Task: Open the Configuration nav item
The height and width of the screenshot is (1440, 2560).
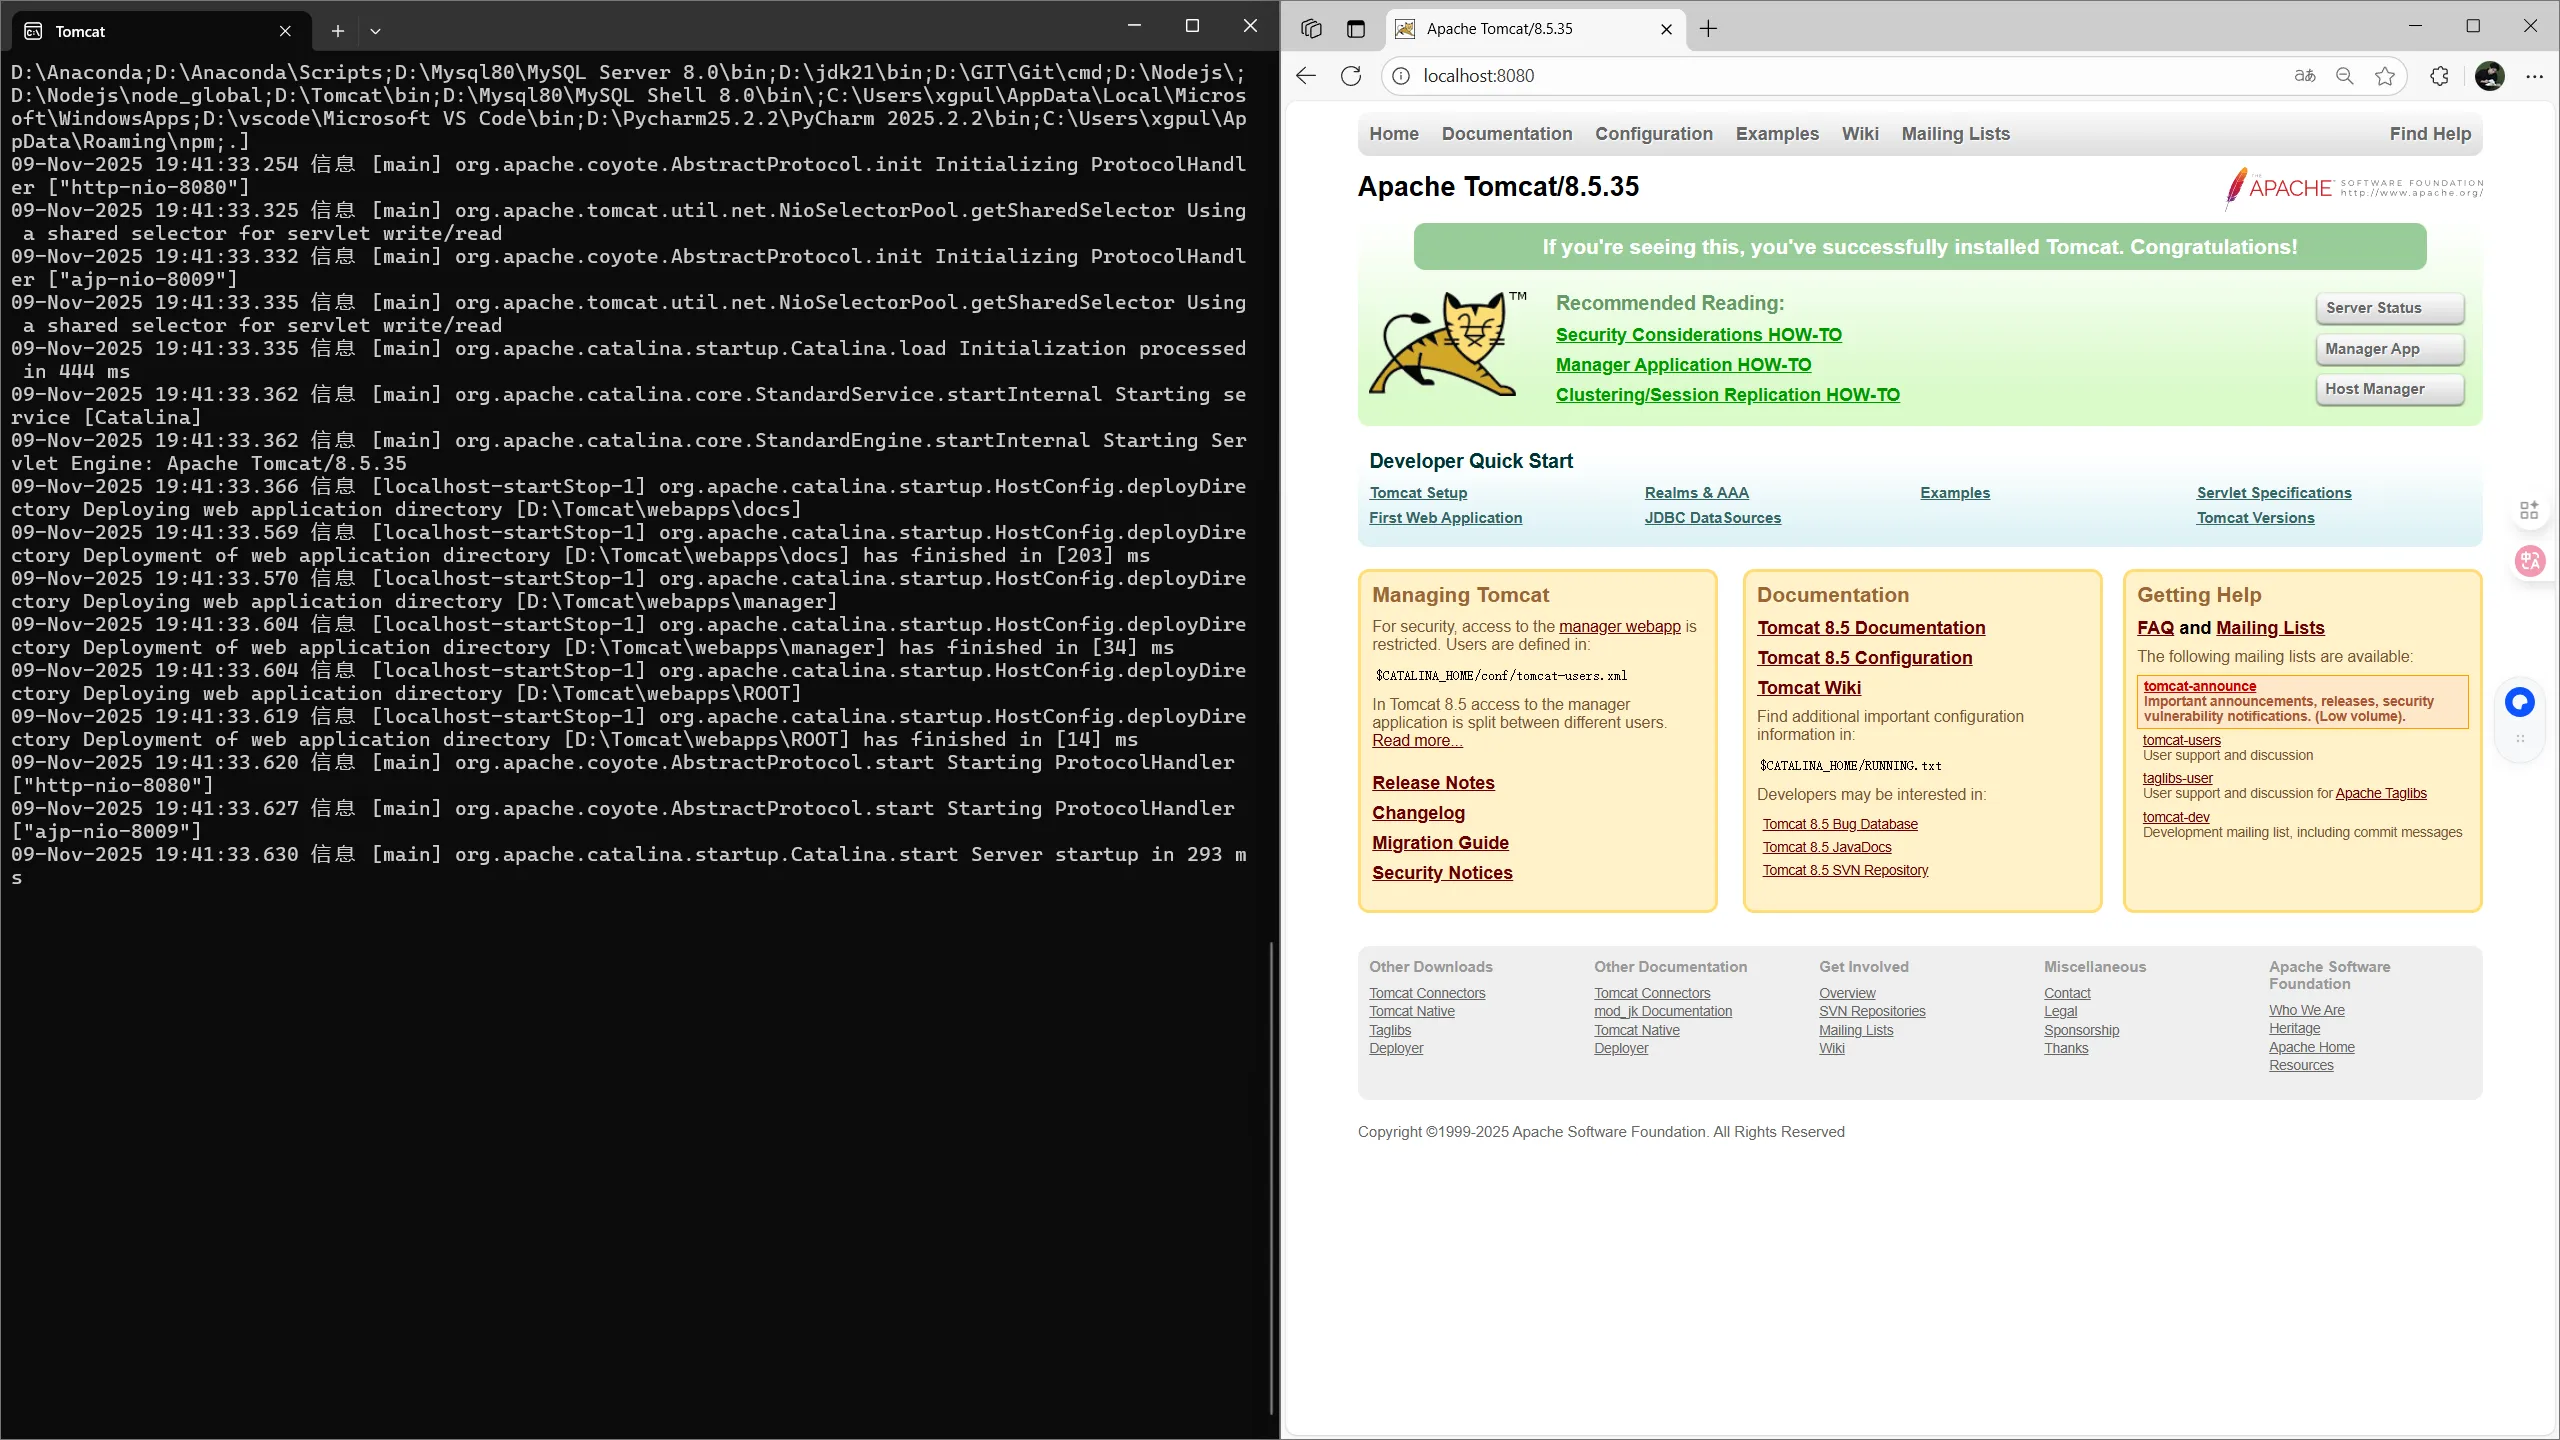Action: 1654,134
